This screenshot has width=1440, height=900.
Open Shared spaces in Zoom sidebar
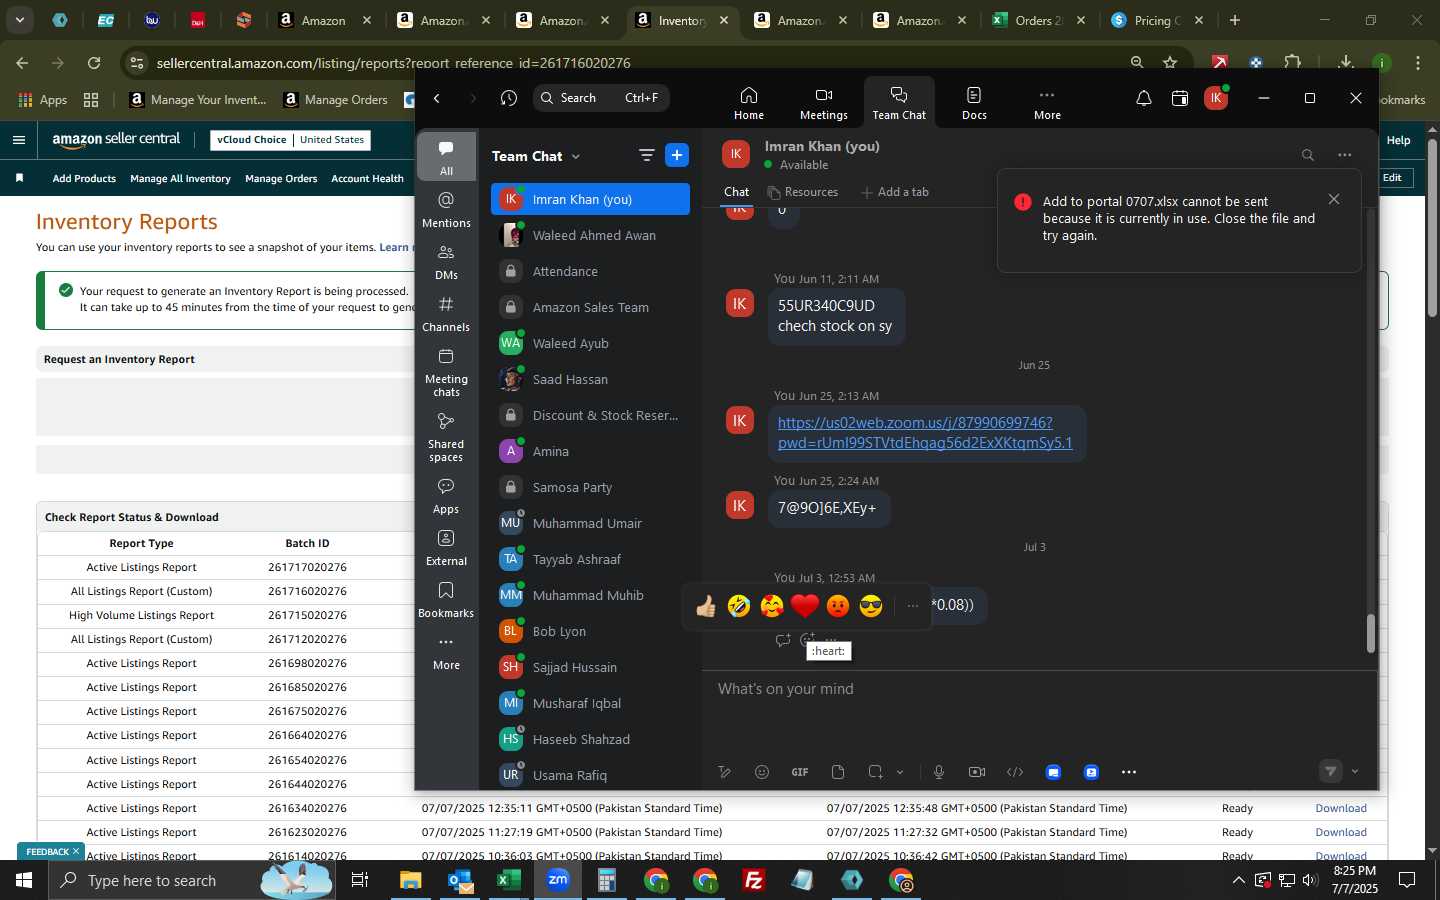tap(446, 436)
